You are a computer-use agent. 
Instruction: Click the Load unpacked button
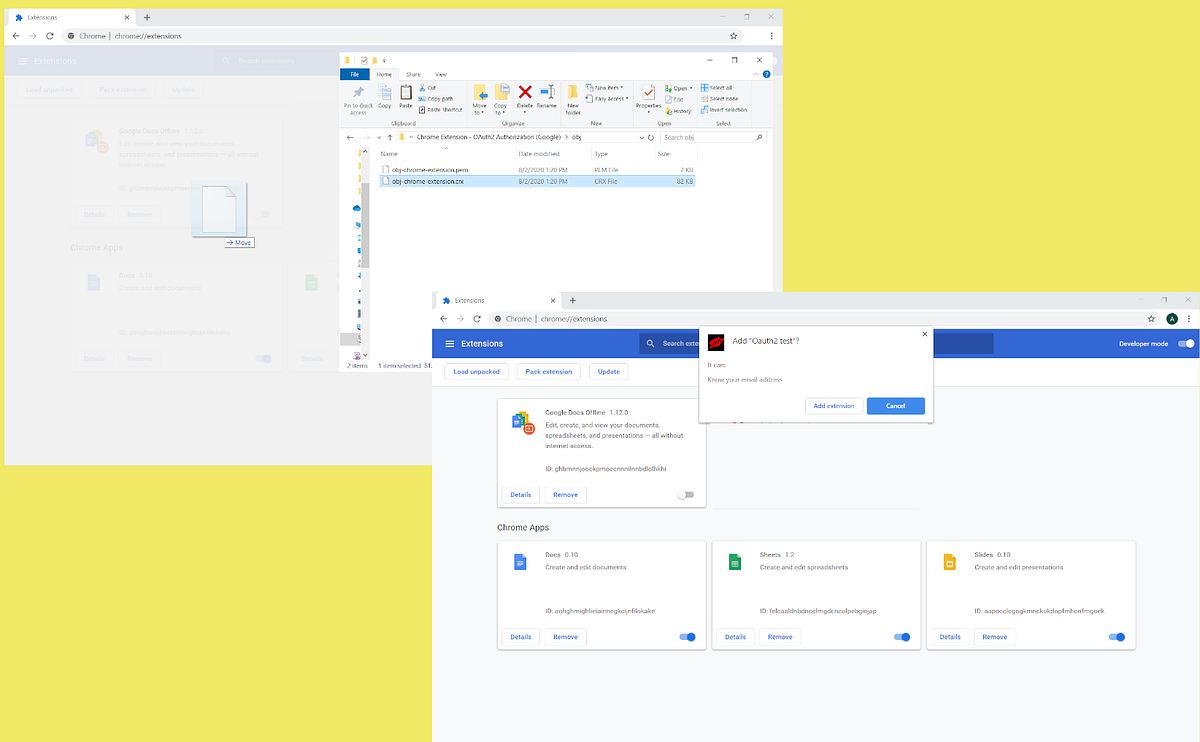(x=476, y=371)
